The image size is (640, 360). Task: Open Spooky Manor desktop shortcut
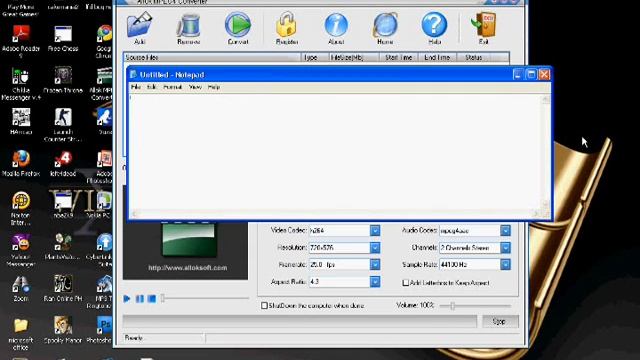(63, 330)
